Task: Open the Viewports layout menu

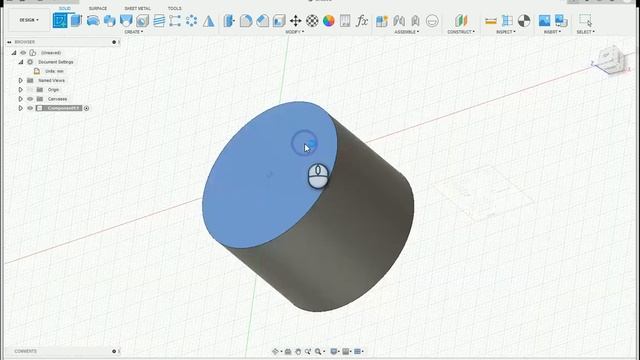Action: 359,351
